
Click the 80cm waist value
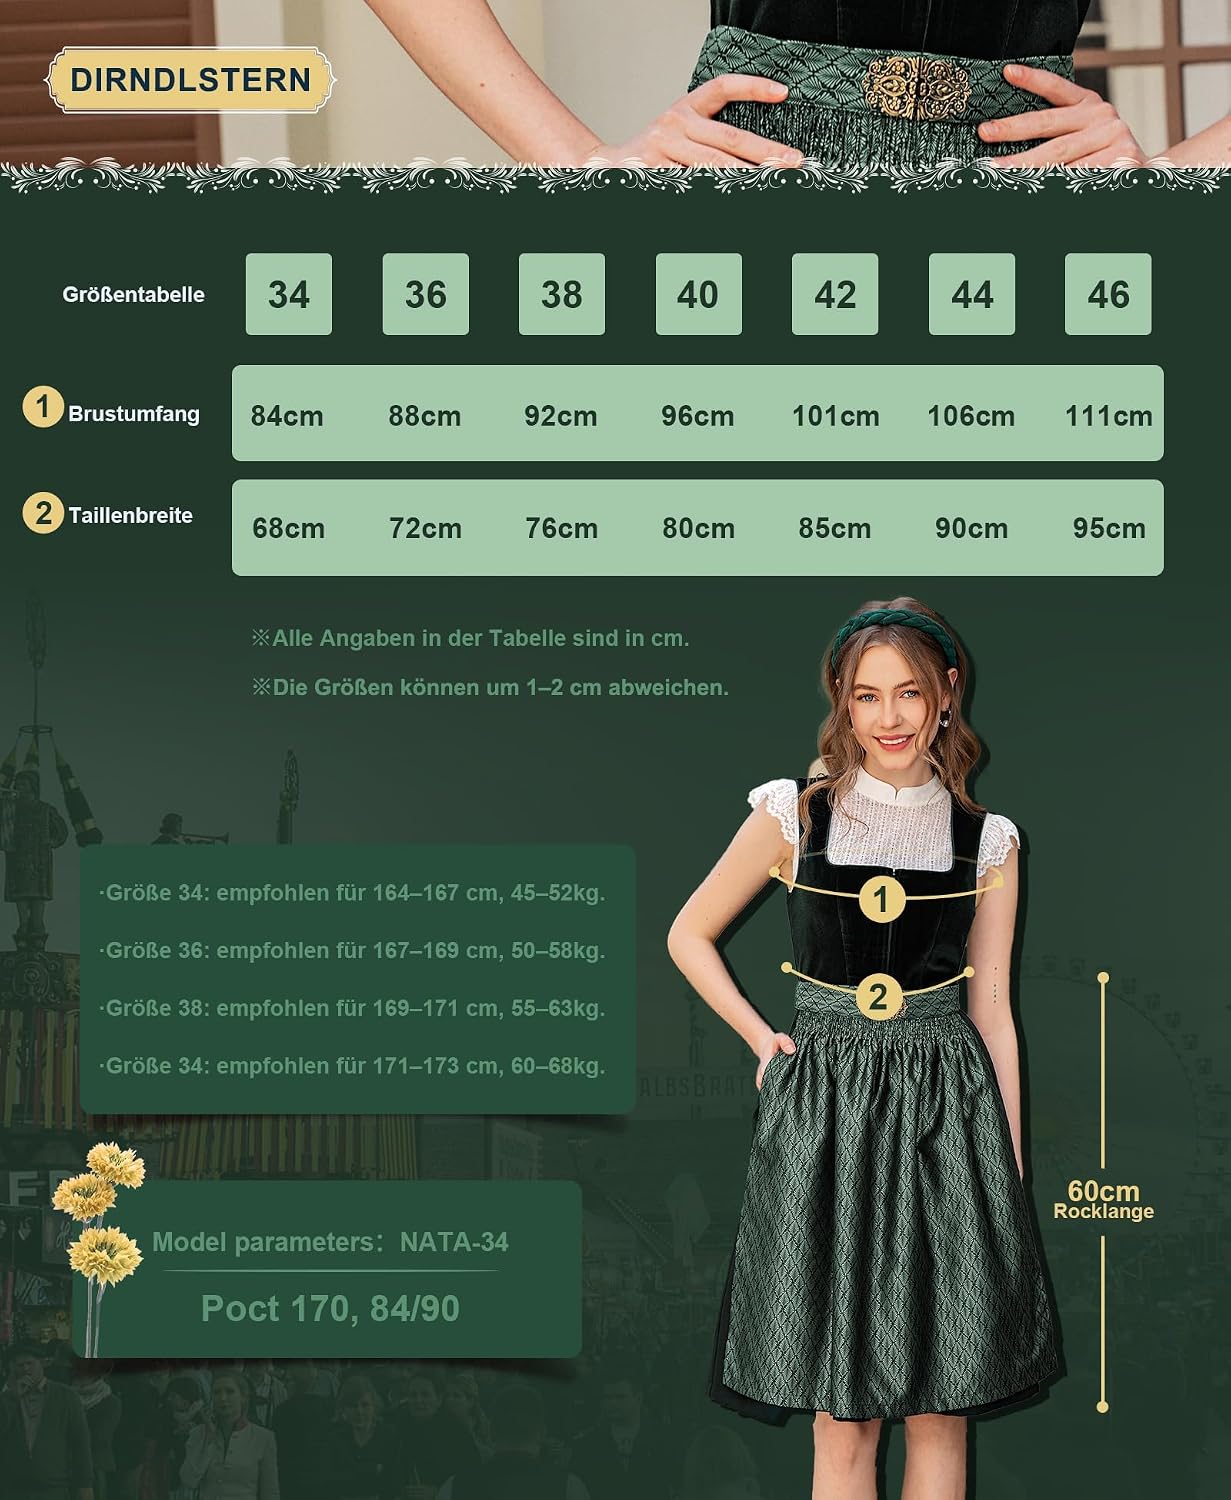click(x=699, y=528)
